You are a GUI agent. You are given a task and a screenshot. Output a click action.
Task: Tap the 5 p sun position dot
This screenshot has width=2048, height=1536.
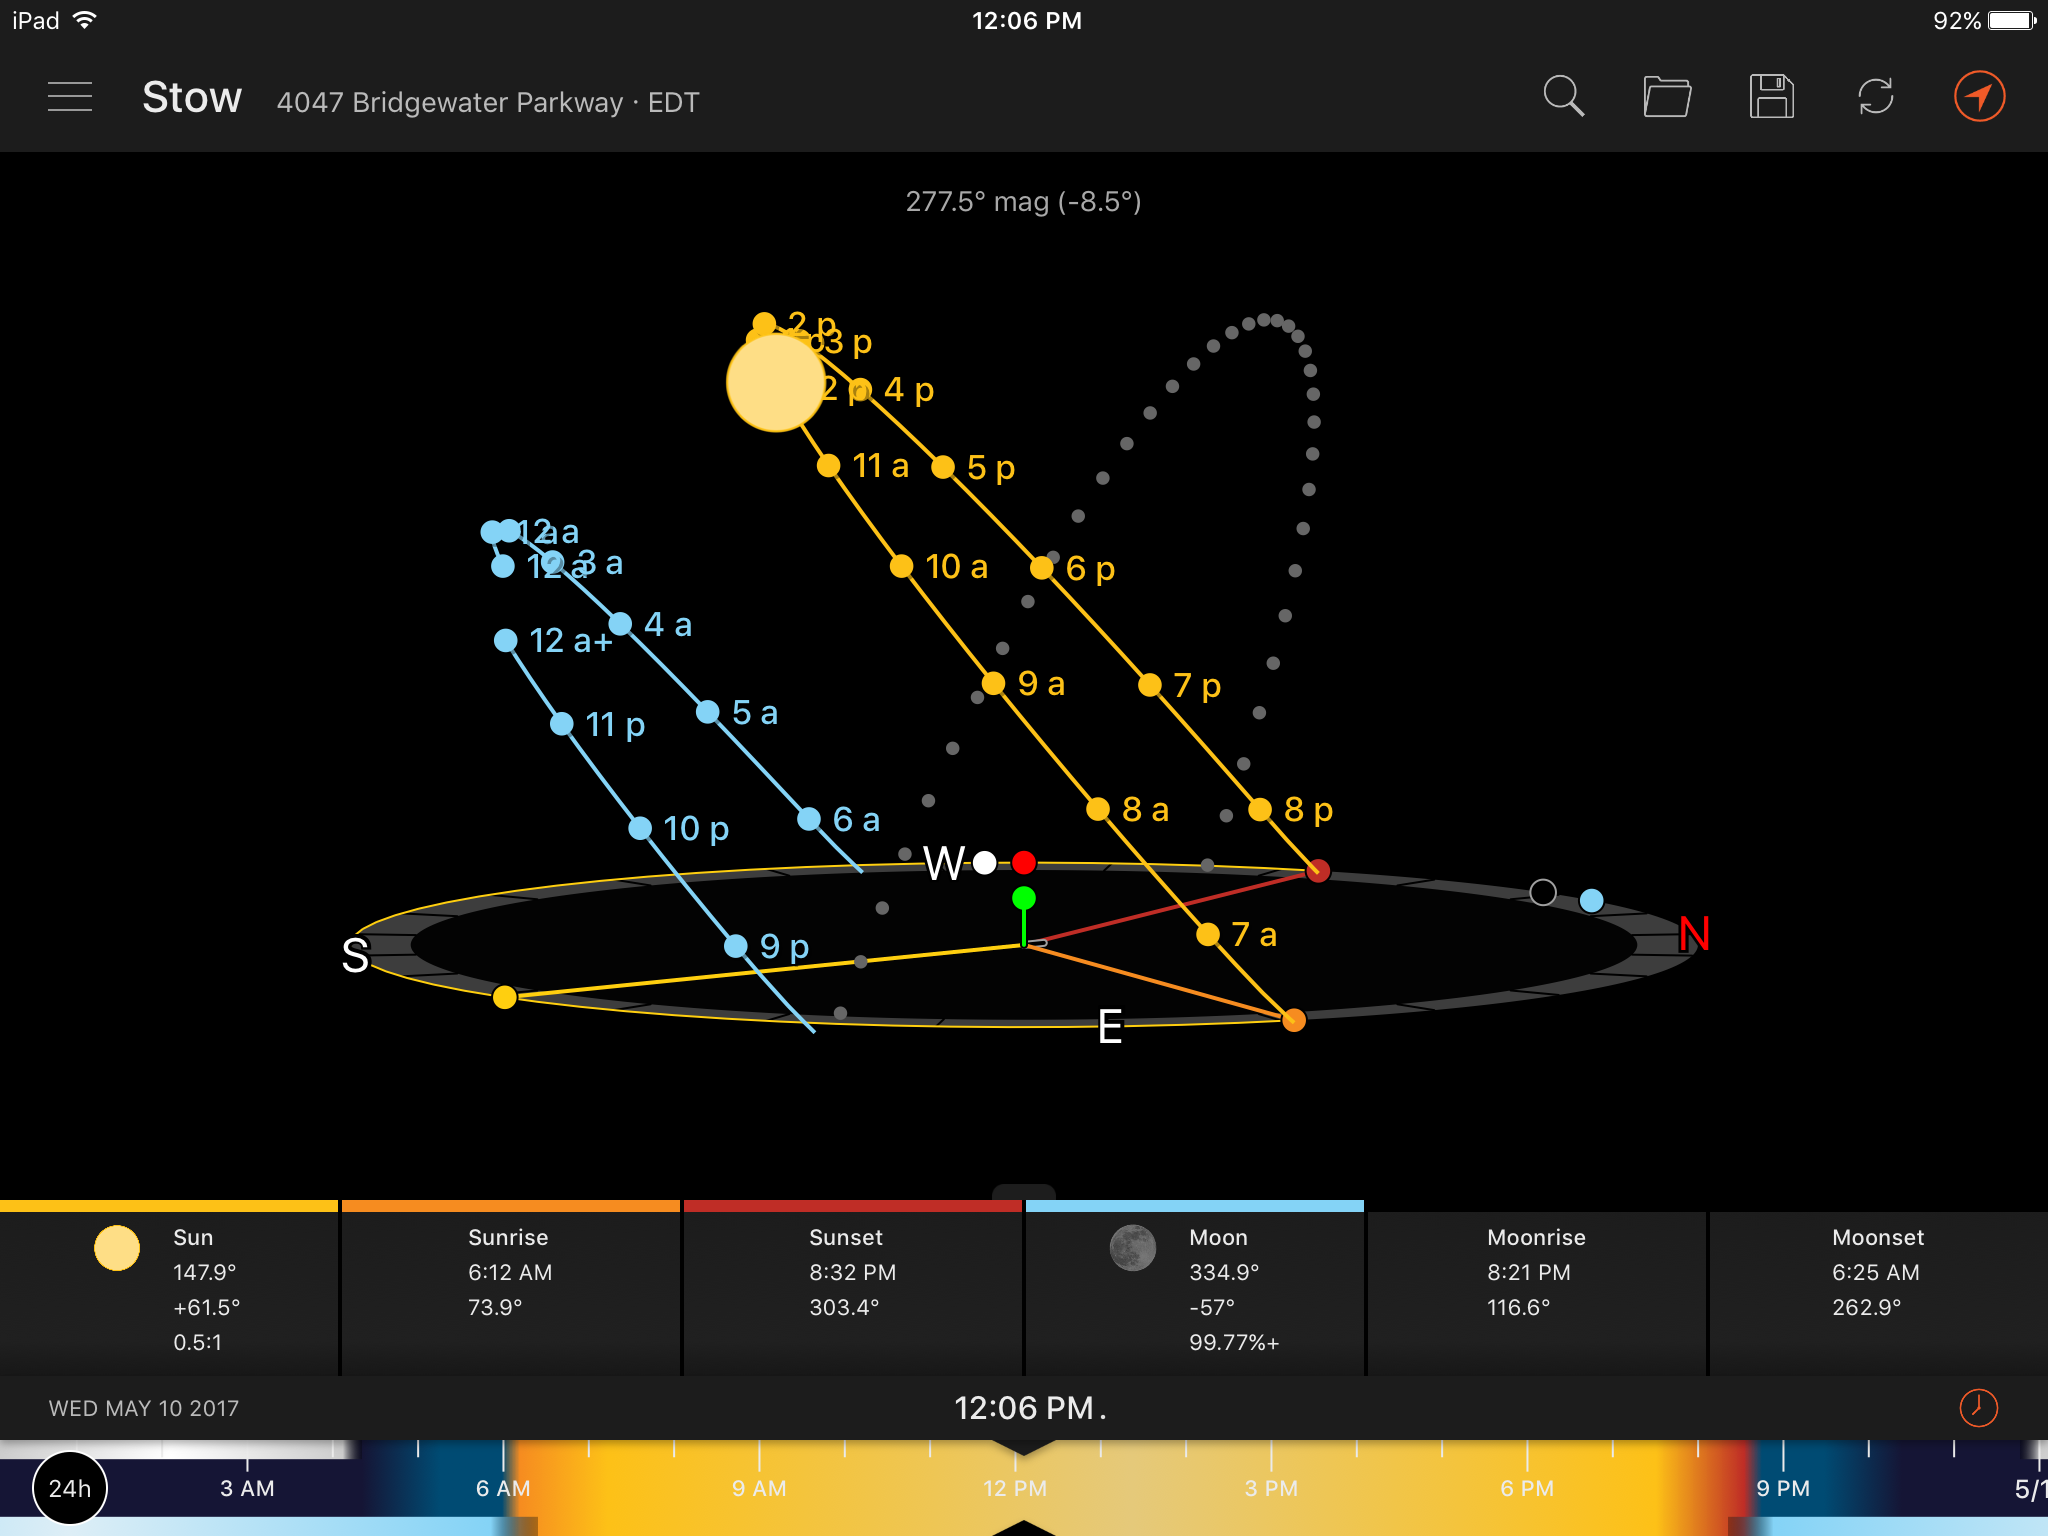[x=943, y=467]
